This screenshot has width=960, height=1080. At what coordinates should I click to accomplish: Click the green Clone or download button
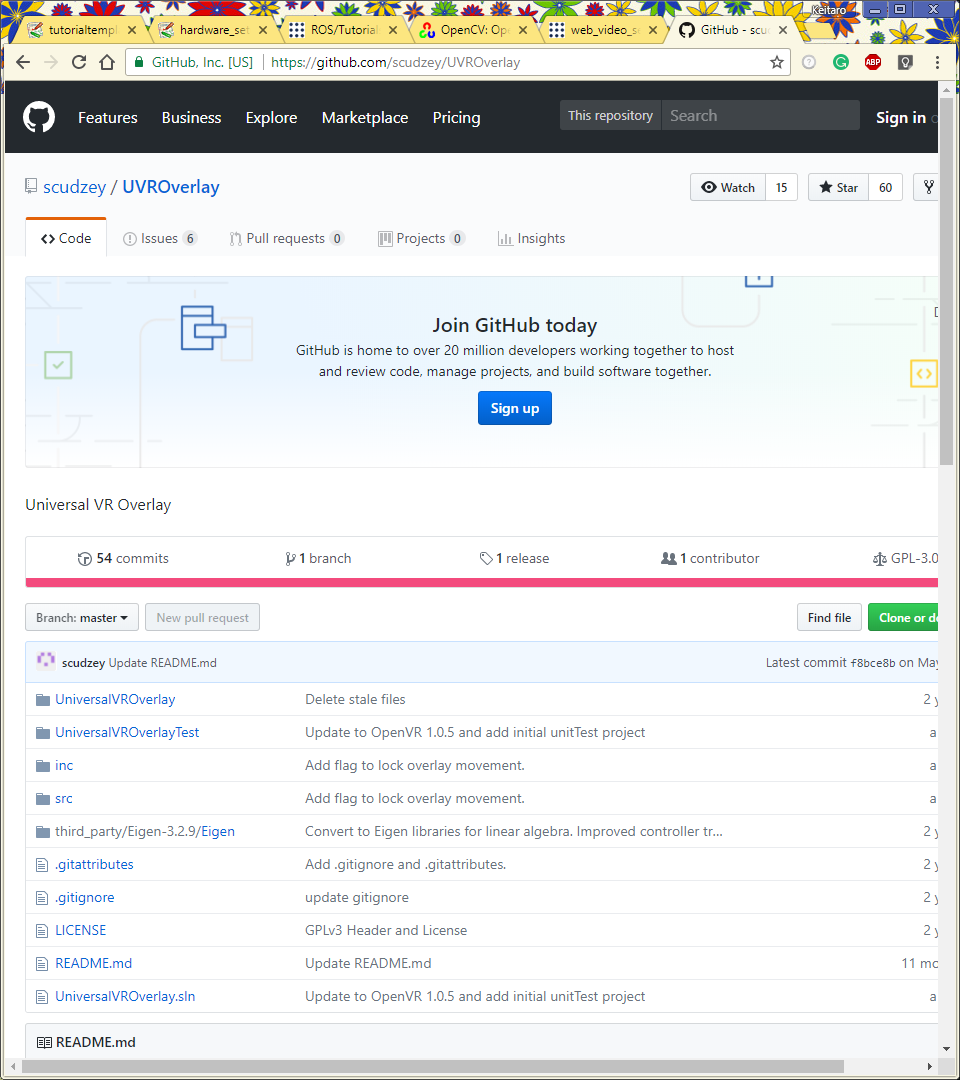click(x=904, y=617)
